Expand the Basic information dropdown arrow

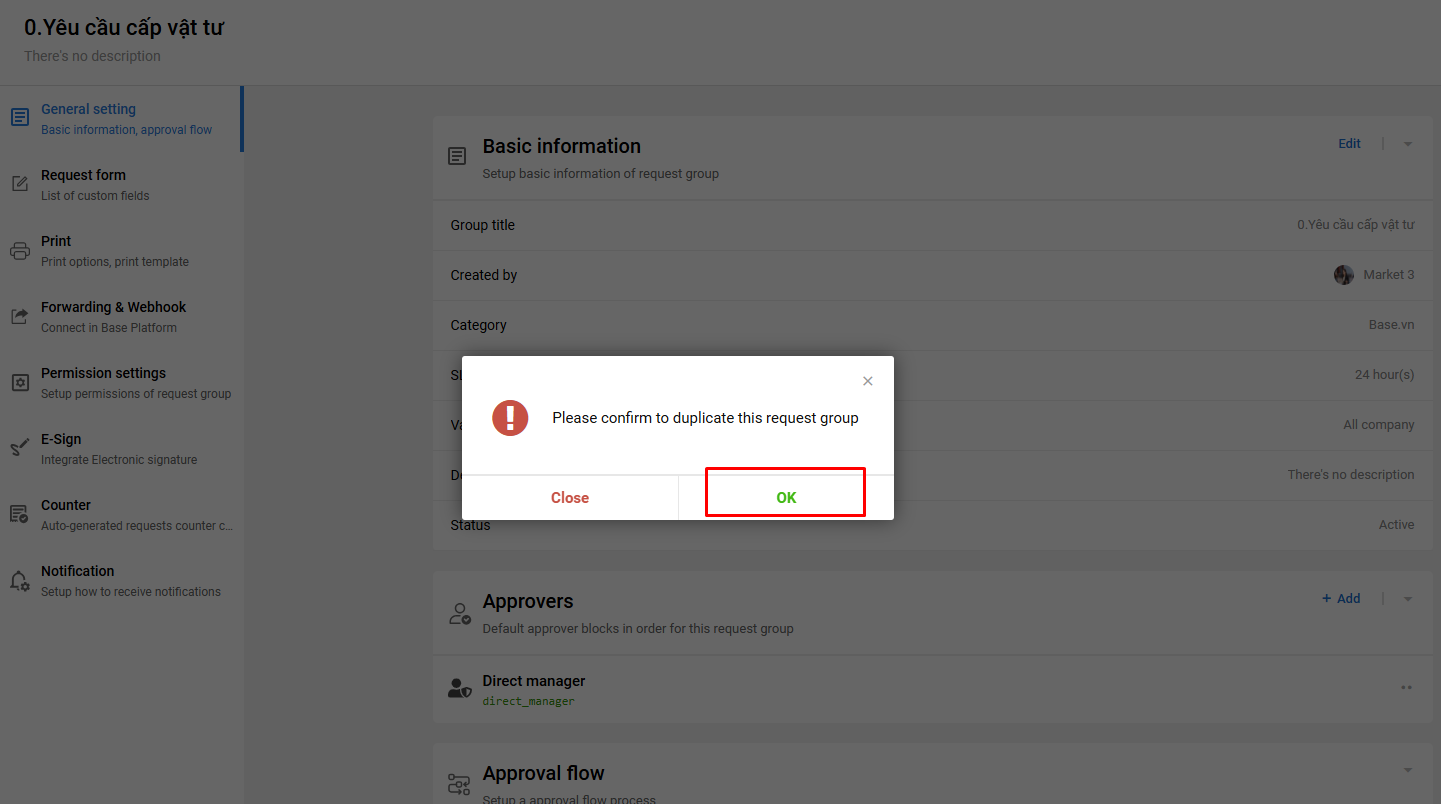click(1408, 144)
